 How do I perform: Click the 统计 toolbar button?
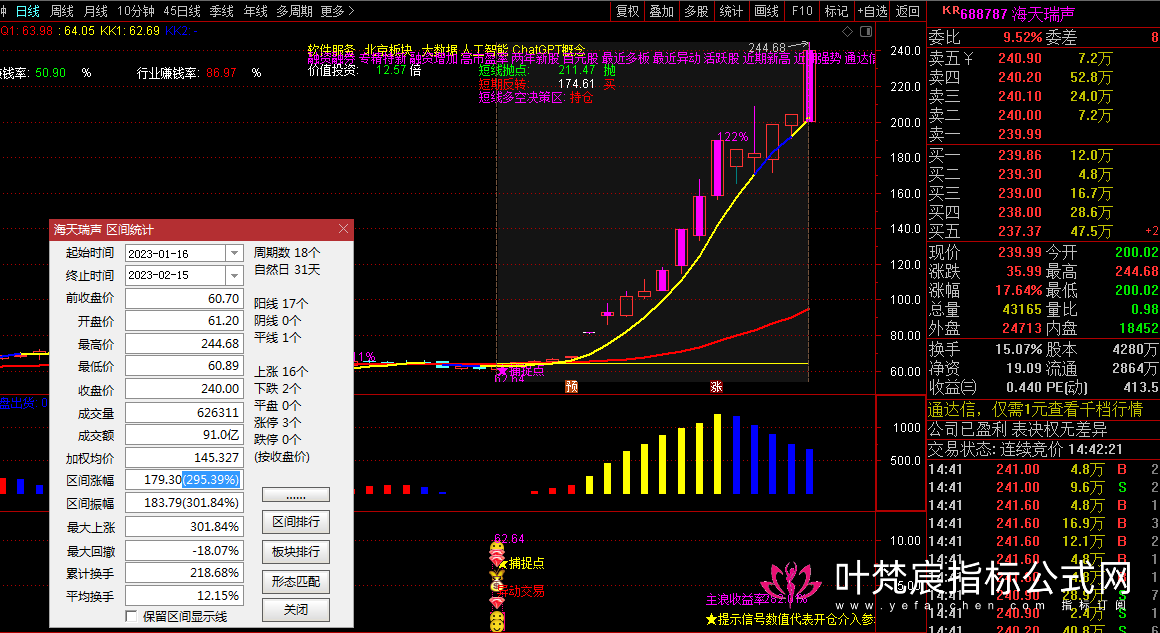(731, 10)
